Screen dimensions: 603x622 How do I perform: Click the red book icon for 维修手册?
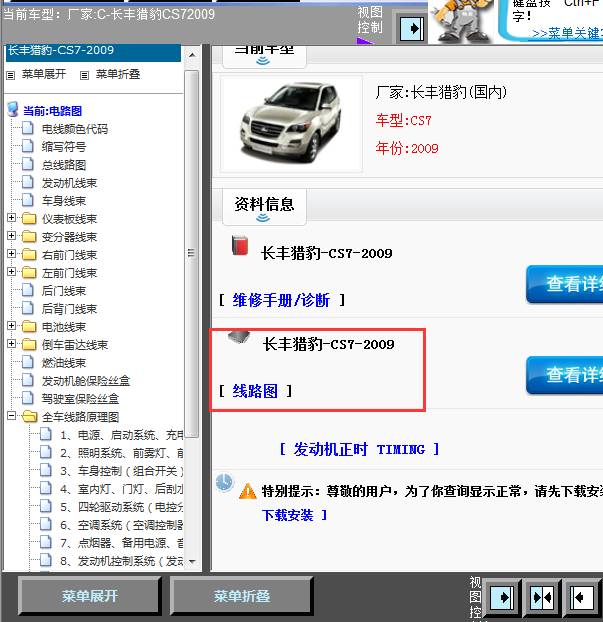tap(240, 246)
